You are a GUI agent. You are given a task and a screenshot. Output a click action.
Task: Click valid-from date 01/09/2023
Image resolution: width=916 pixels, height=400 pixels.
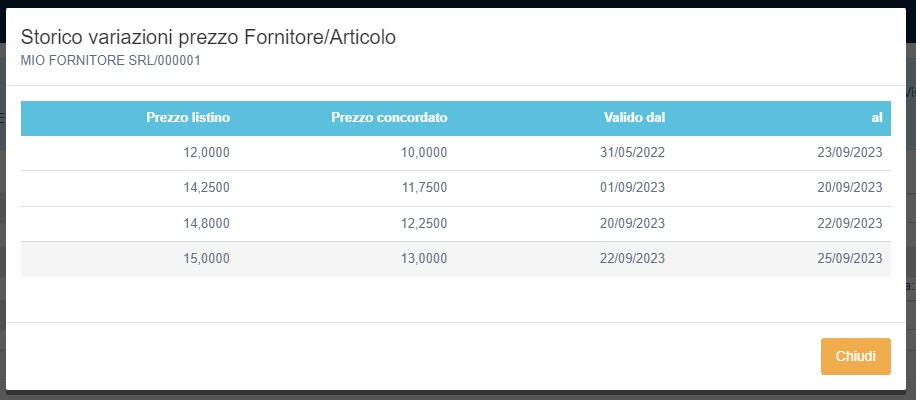pos(632,188)
